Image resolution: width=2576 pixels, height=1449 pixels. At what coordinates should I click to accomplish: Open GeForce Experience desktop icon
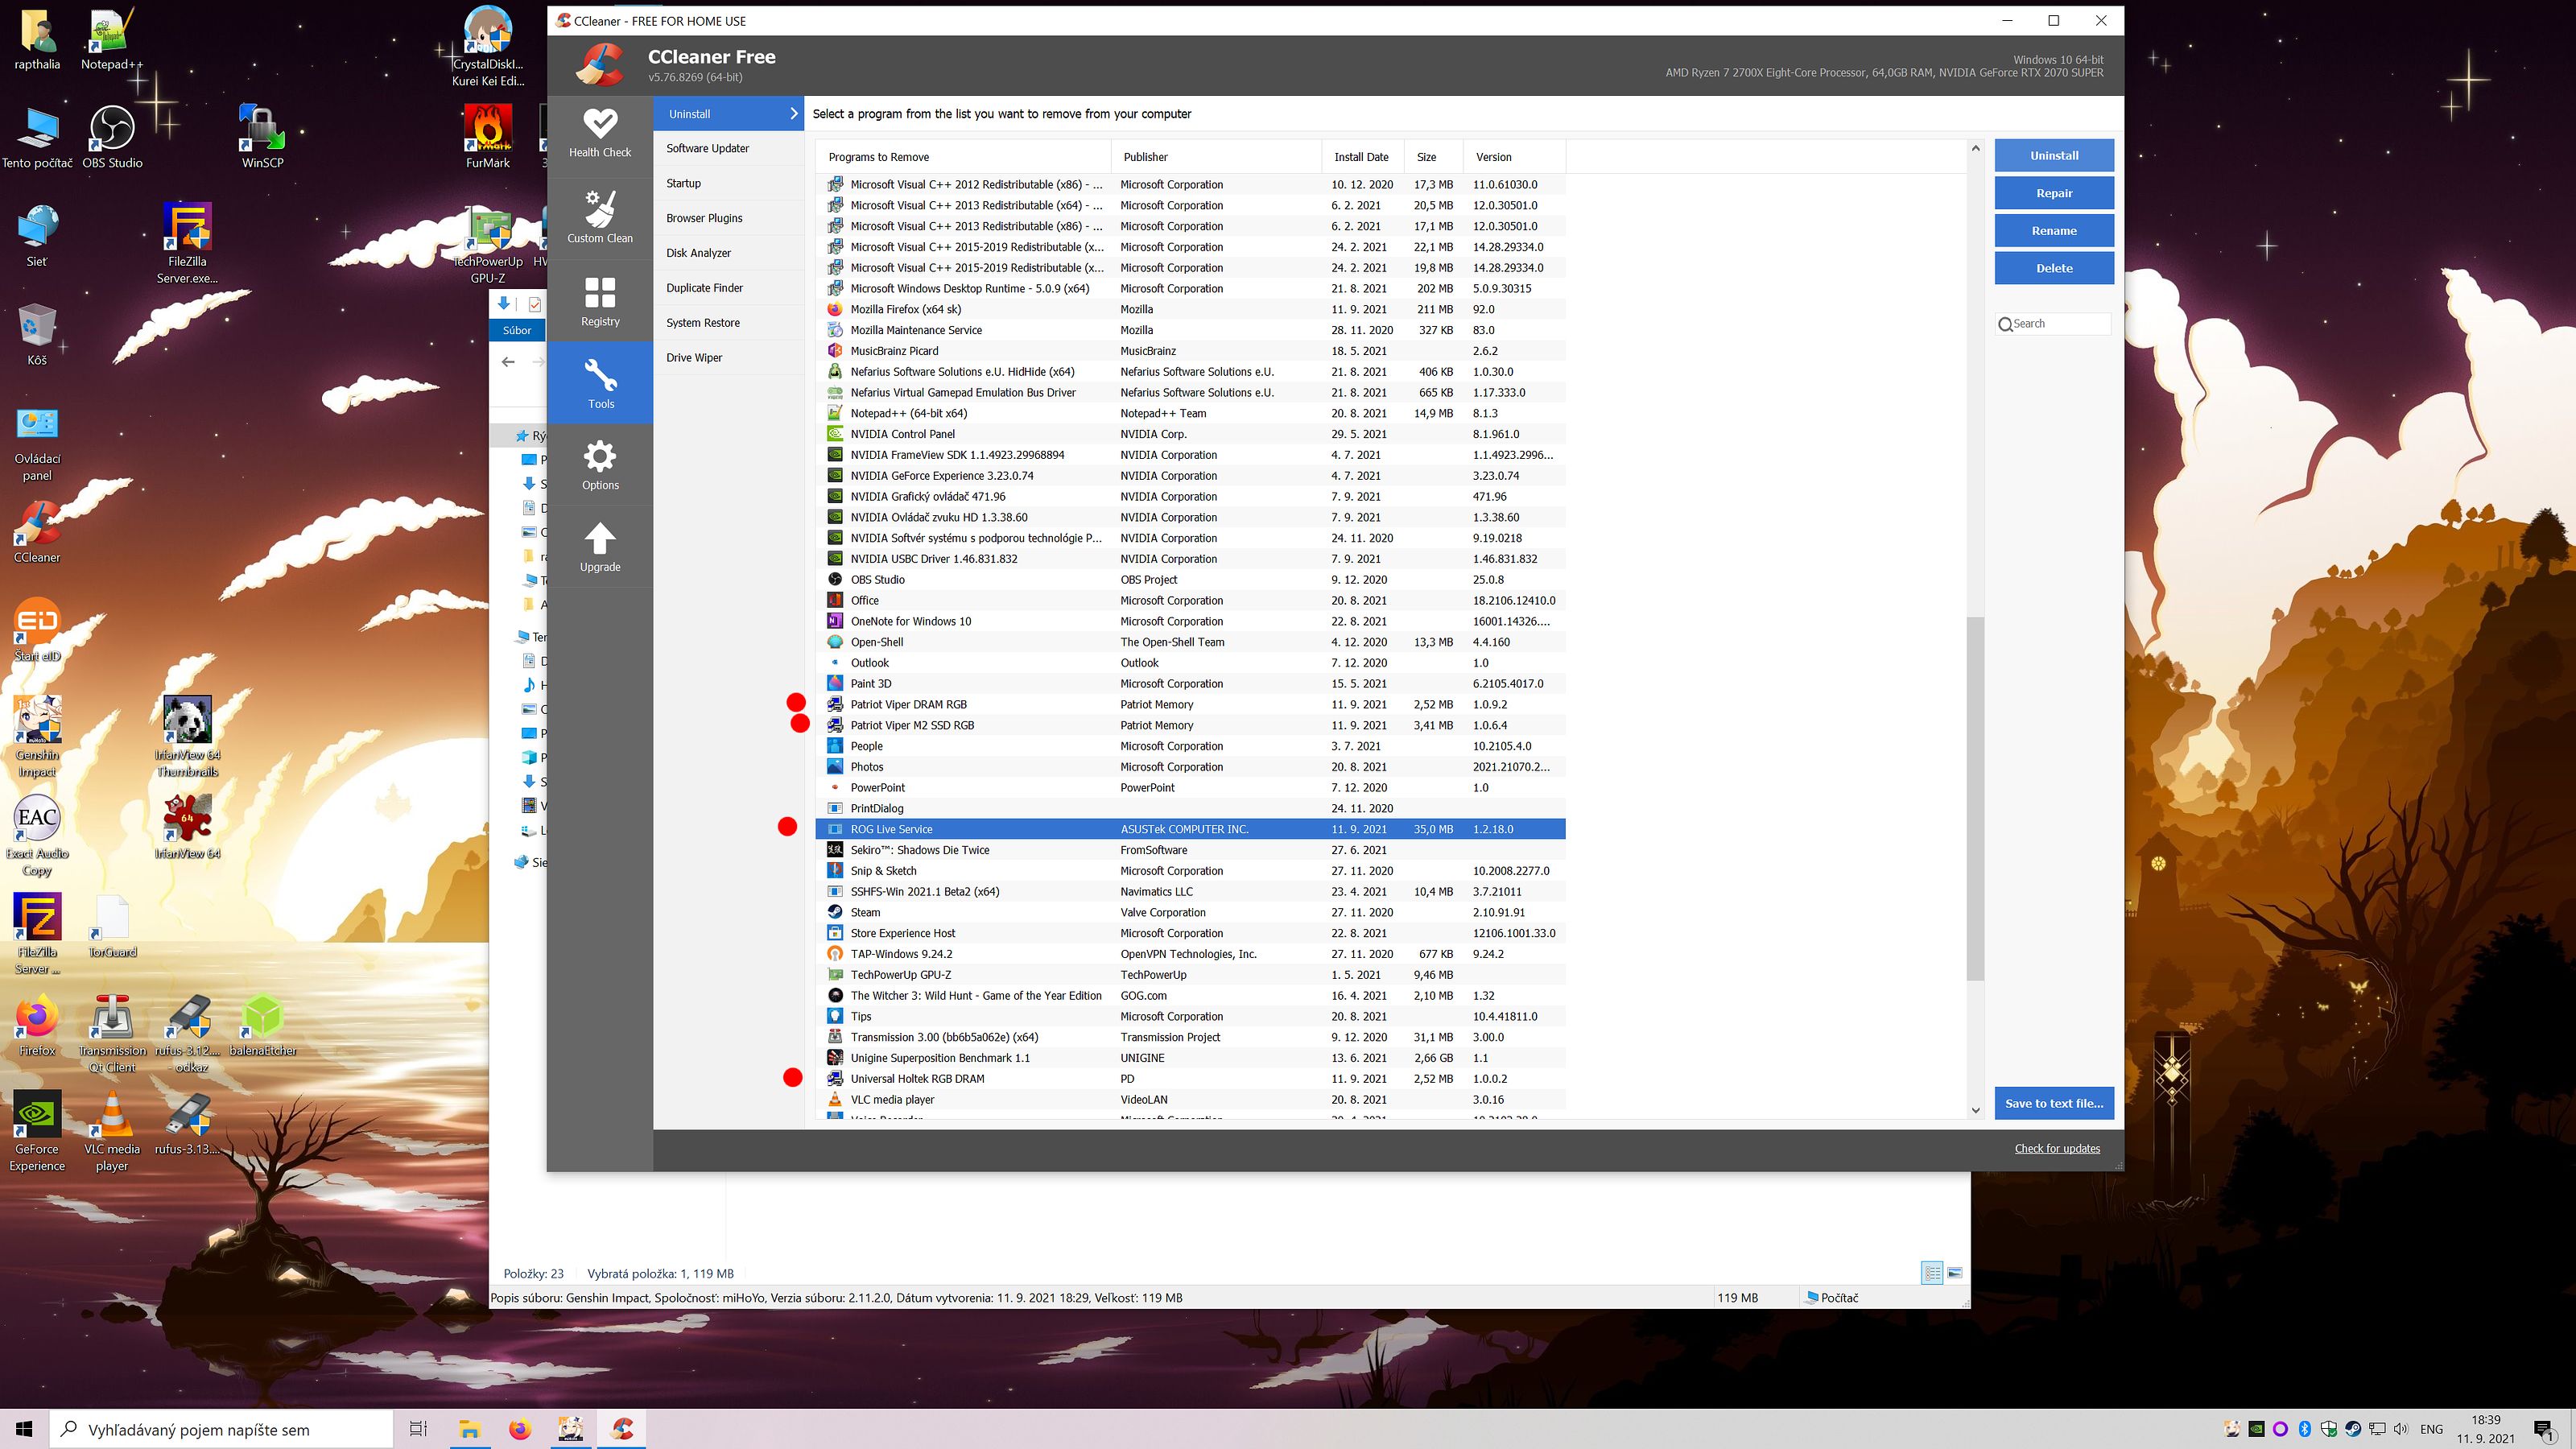pos(37,1130)
